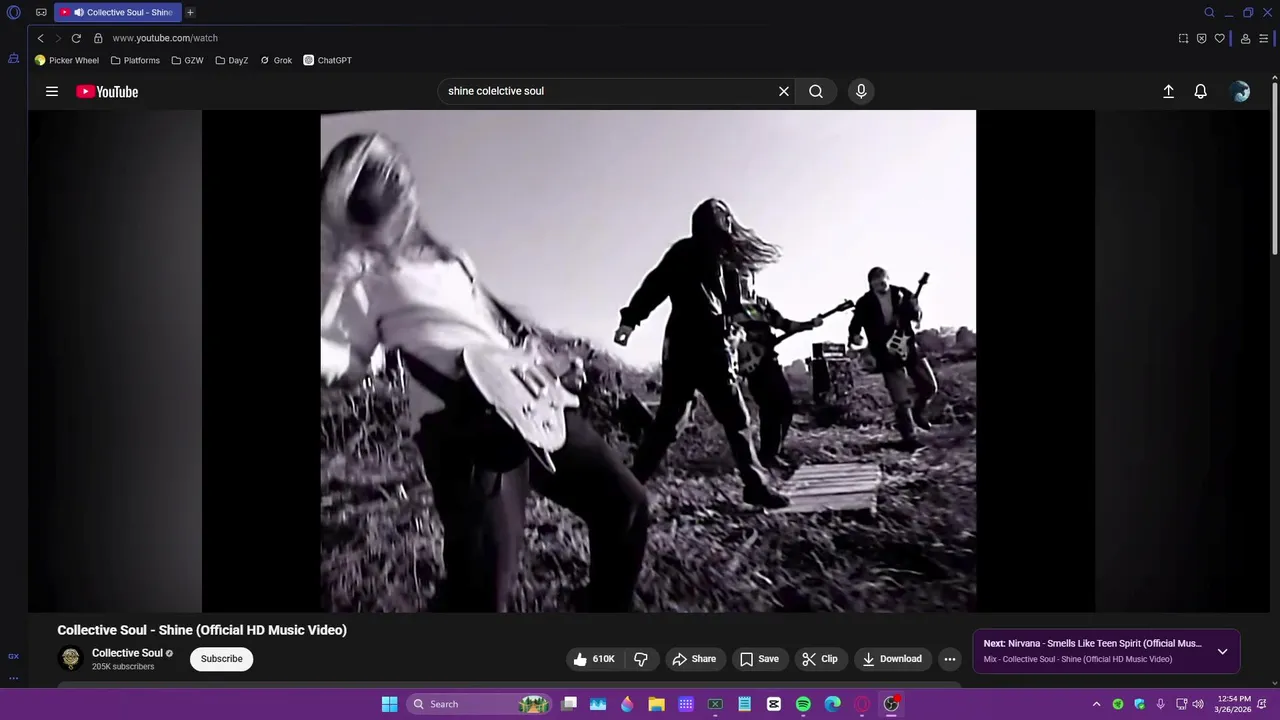Open the Create upload icon
The image size is (1280, 720).
tap(1168, 91)
